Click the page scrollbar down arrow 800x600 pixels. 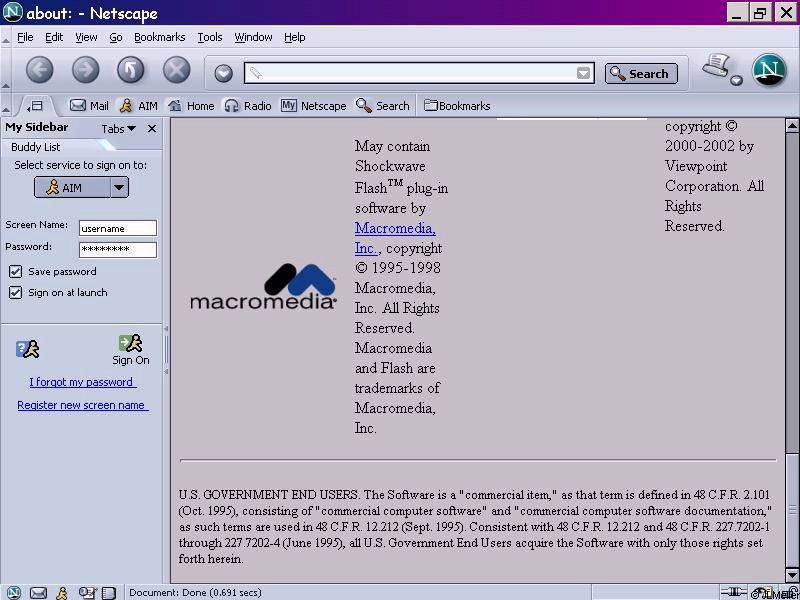coord(792,576)
